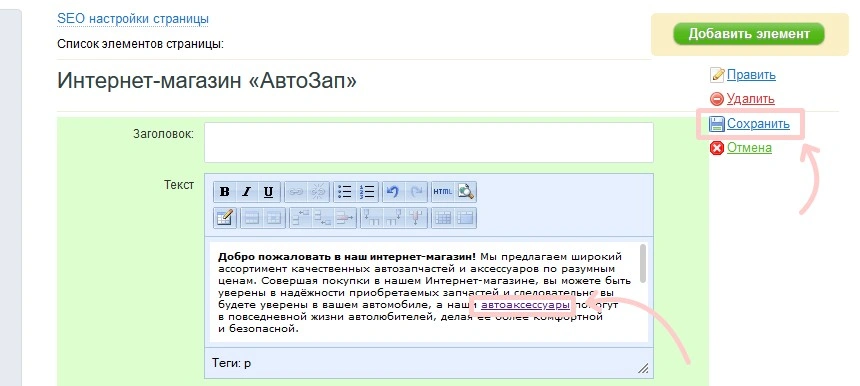
Task: Click the 'p' tag in the Теги path
Action: click(247, 363)
